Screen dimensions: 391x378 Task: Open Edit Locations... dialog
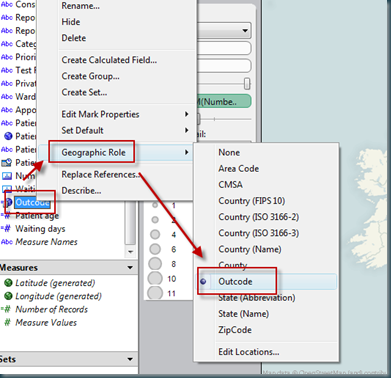pyautogui.click(x=249, y=352)
